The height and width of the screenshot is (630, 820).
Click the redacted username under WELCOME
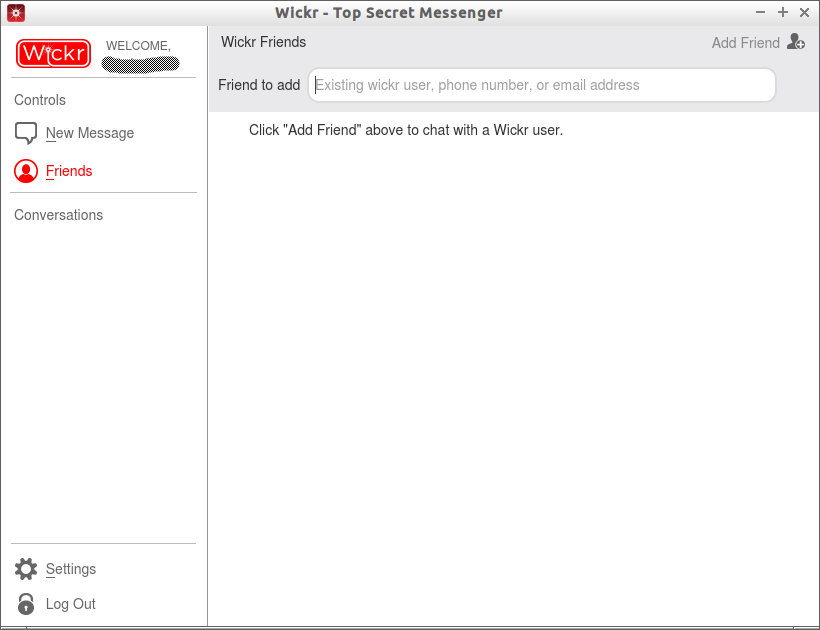(x=140, y=64)
